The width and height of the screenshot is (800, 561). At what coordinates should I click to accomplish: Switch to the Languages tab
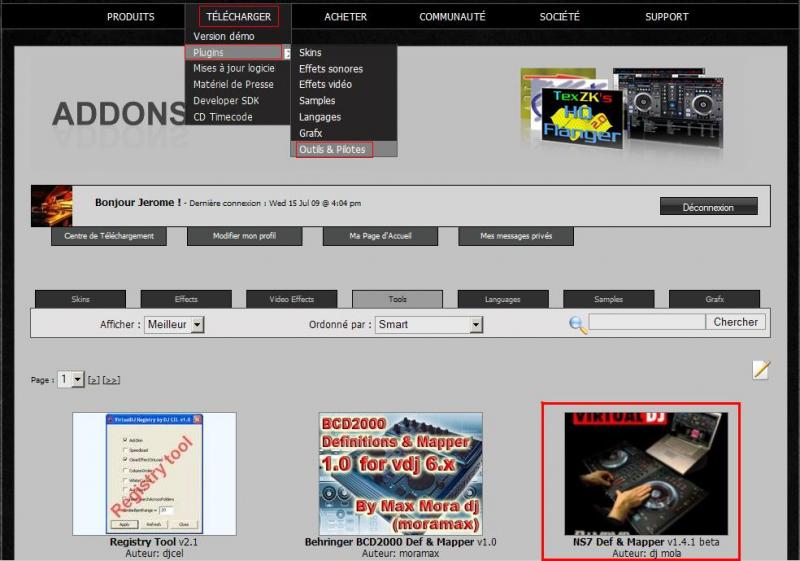503,299
